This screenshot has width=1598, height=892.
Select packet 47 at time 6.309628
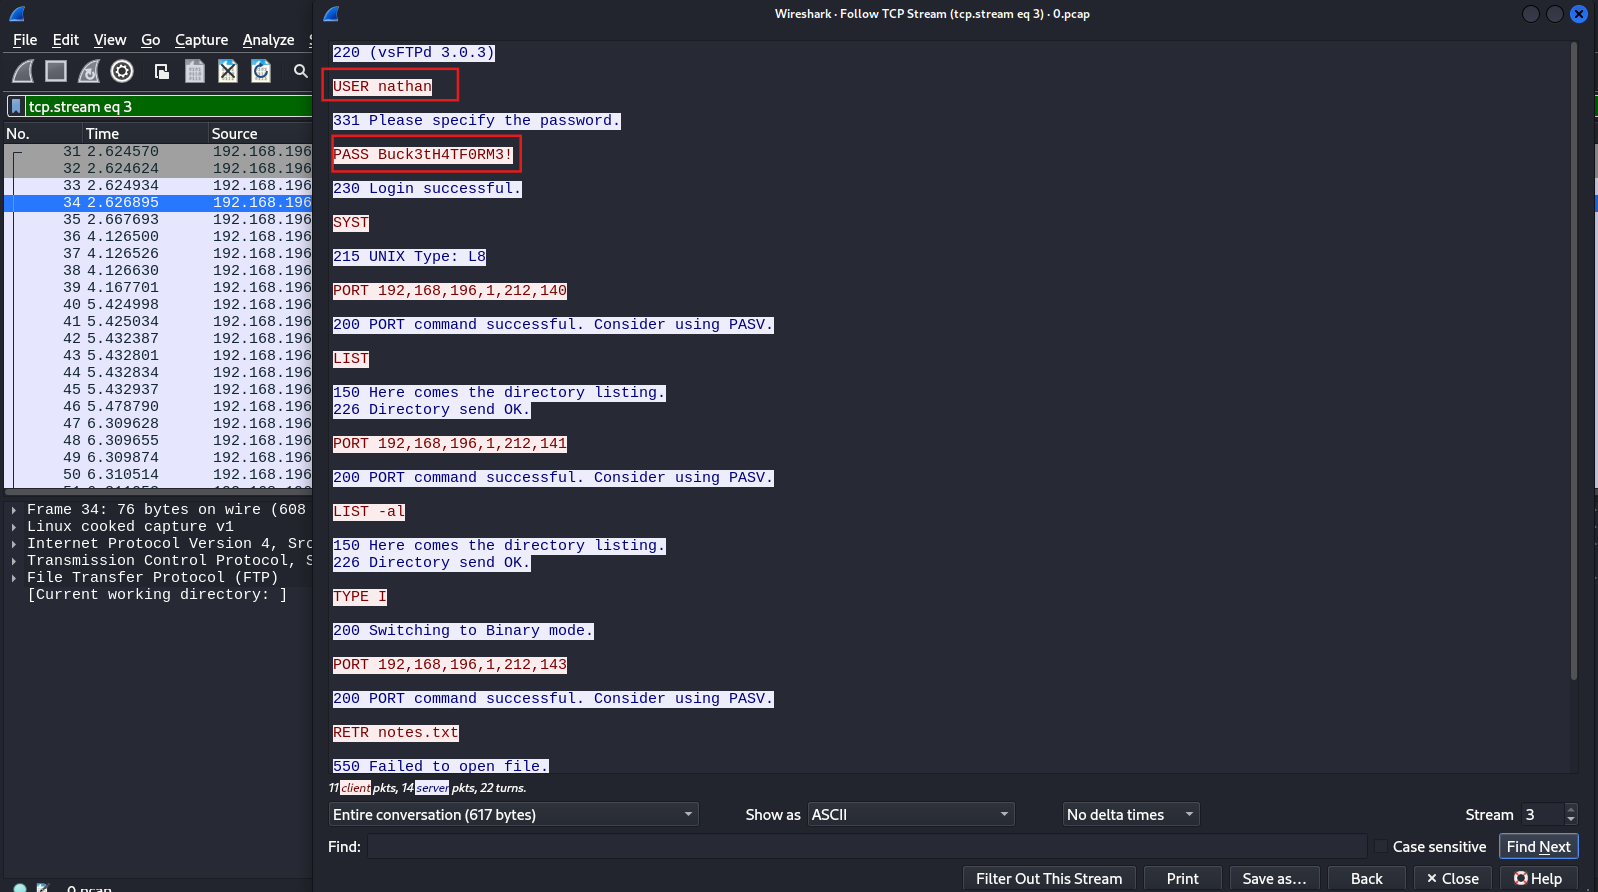160,424
